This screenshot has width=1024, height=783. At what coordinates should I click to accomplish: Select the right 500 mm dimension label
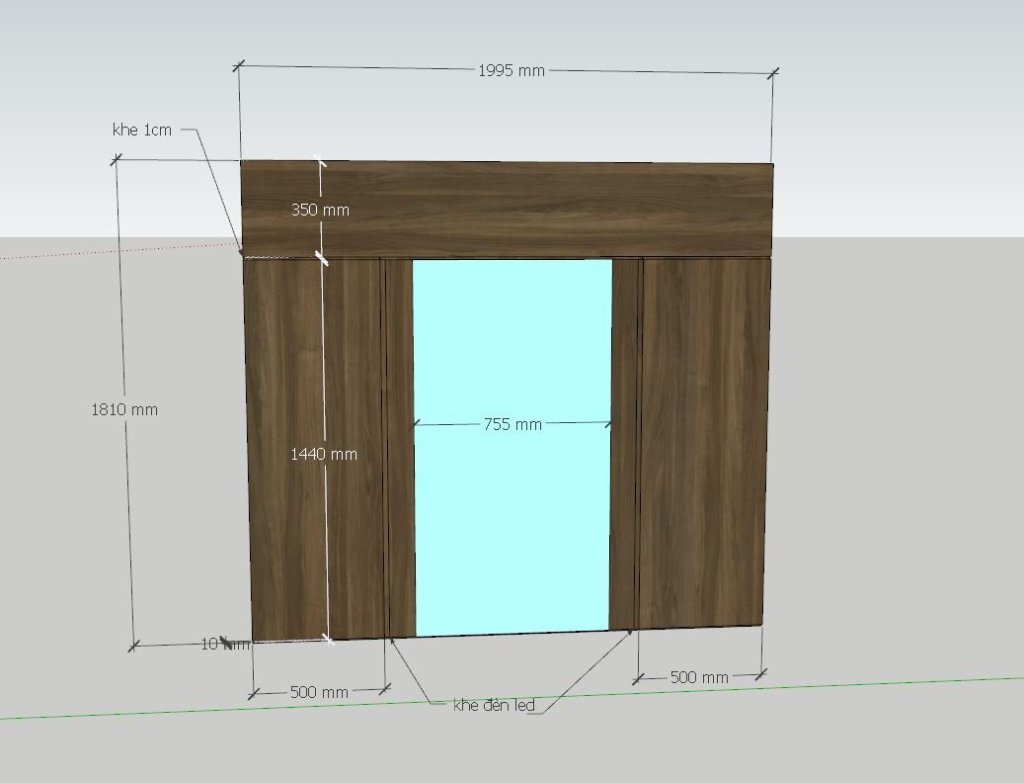699,677
